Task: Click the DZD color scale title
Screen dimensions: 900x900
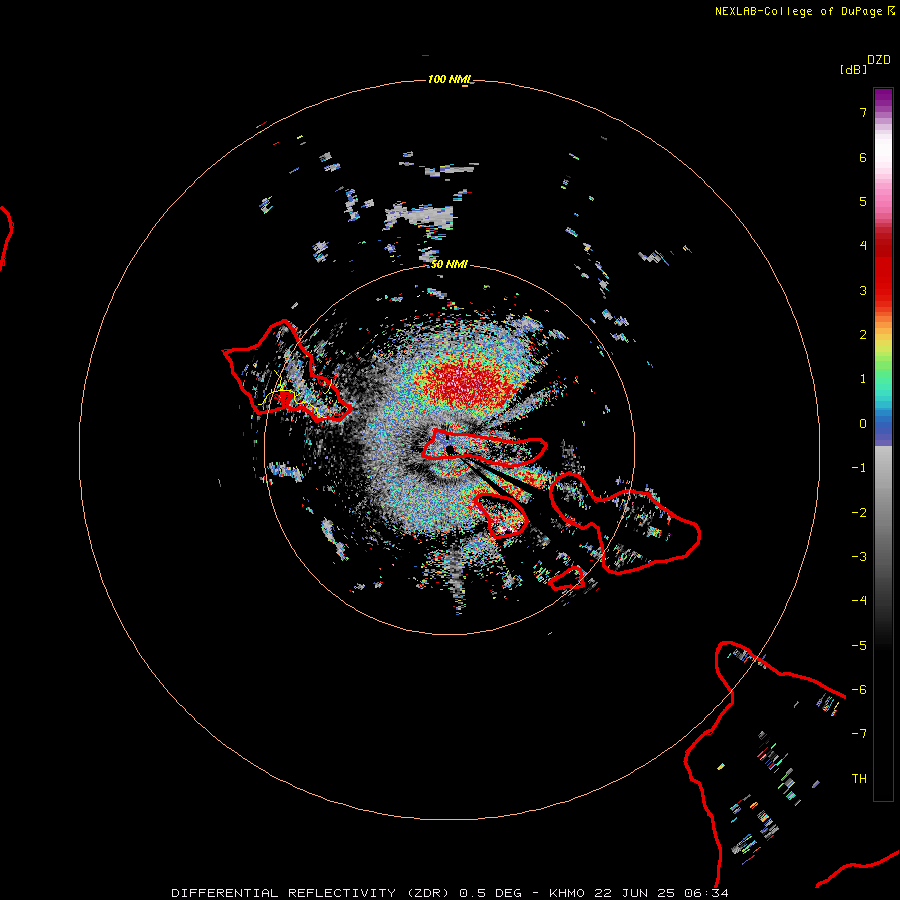Action: [879, 60]
